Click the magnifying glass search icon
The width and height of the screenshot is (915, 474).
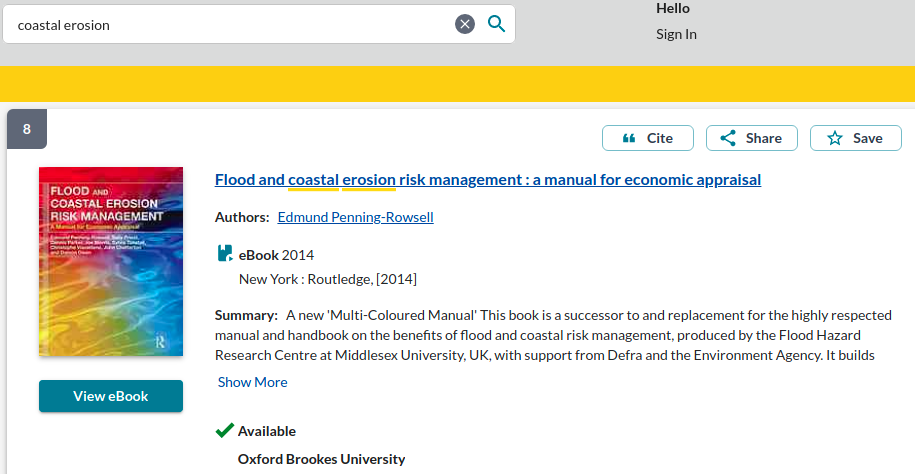point(497,24)
